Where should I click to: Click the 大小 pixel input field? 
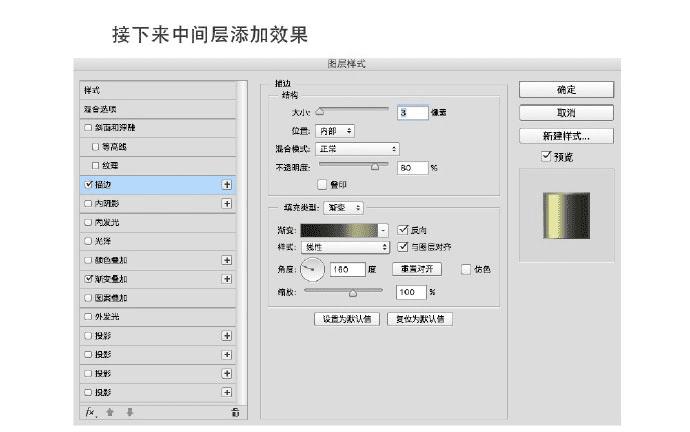click(x=412, y=113)
